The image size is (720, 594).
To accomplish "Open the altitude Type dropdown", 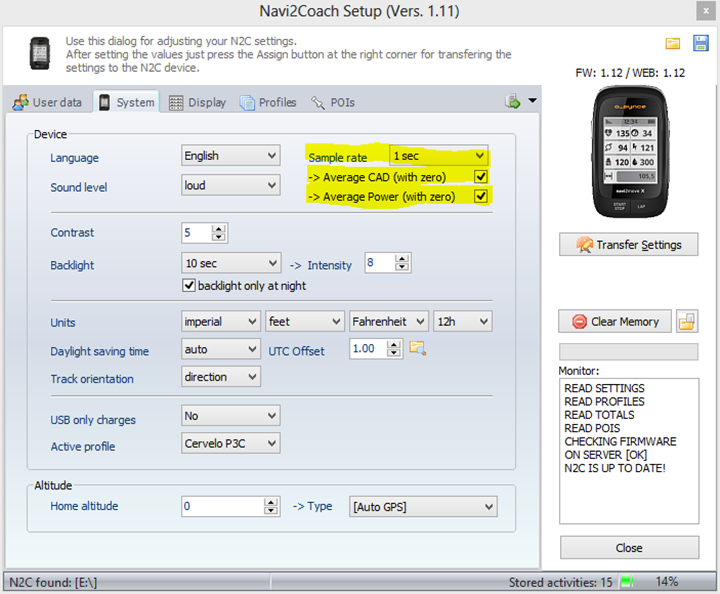I will pos(423,507).
